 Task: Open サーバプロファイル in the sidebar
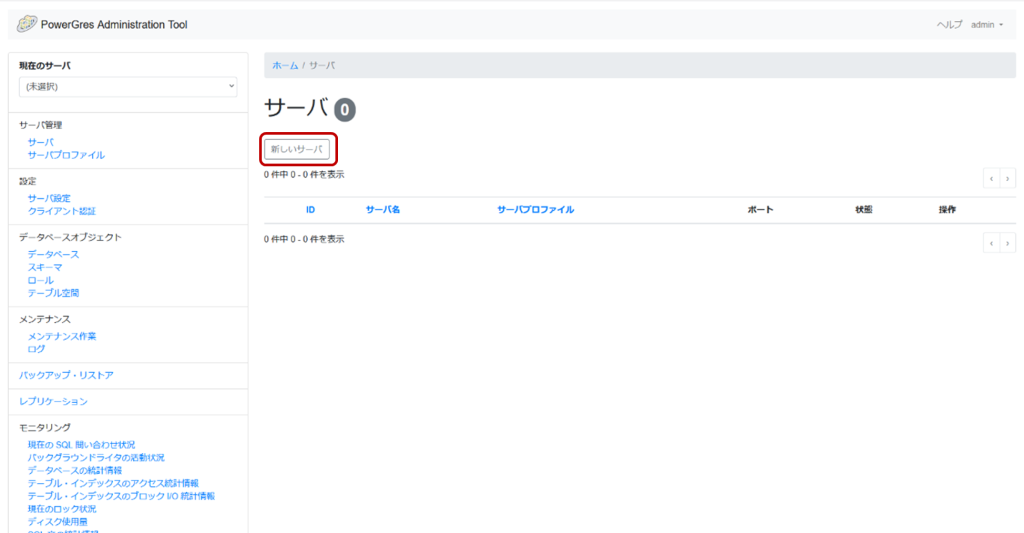(66, 155)
